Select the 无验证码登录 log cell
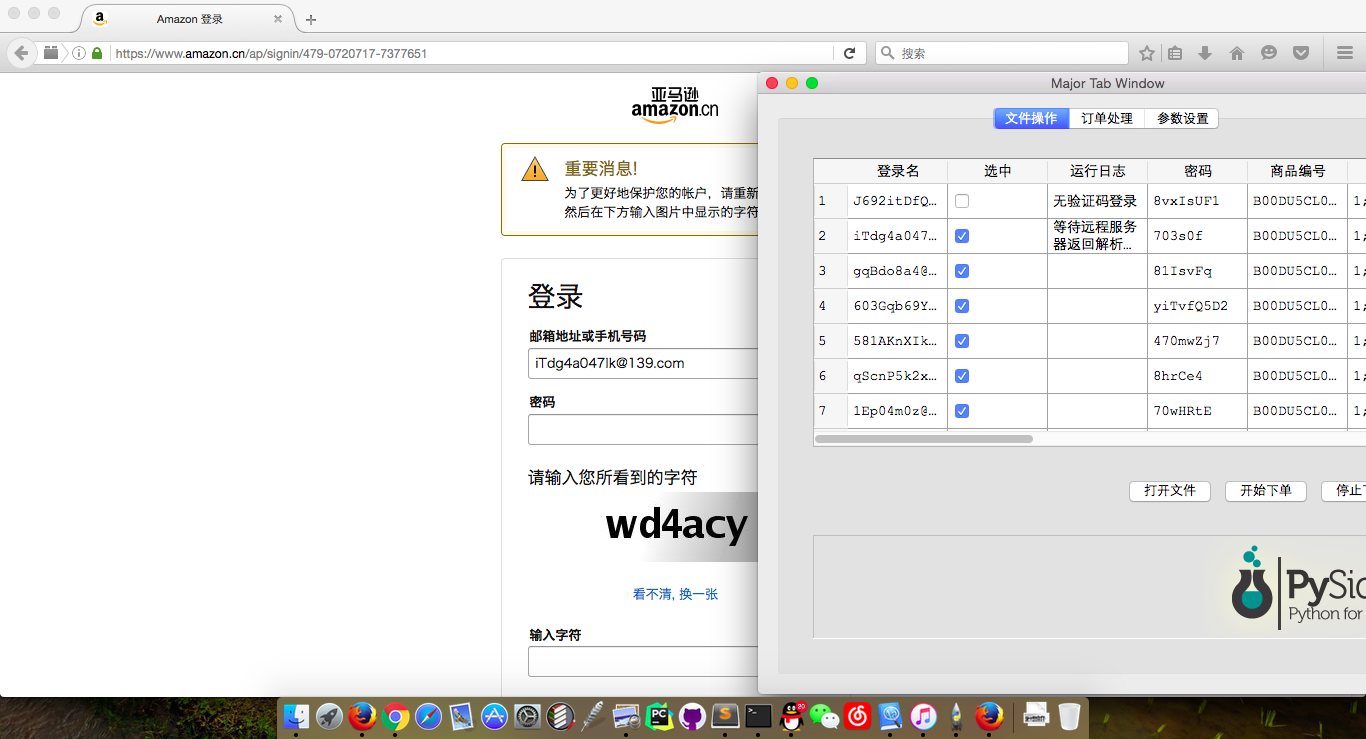This screenshot has width=1366, height=739. (x=1098, y=201)
